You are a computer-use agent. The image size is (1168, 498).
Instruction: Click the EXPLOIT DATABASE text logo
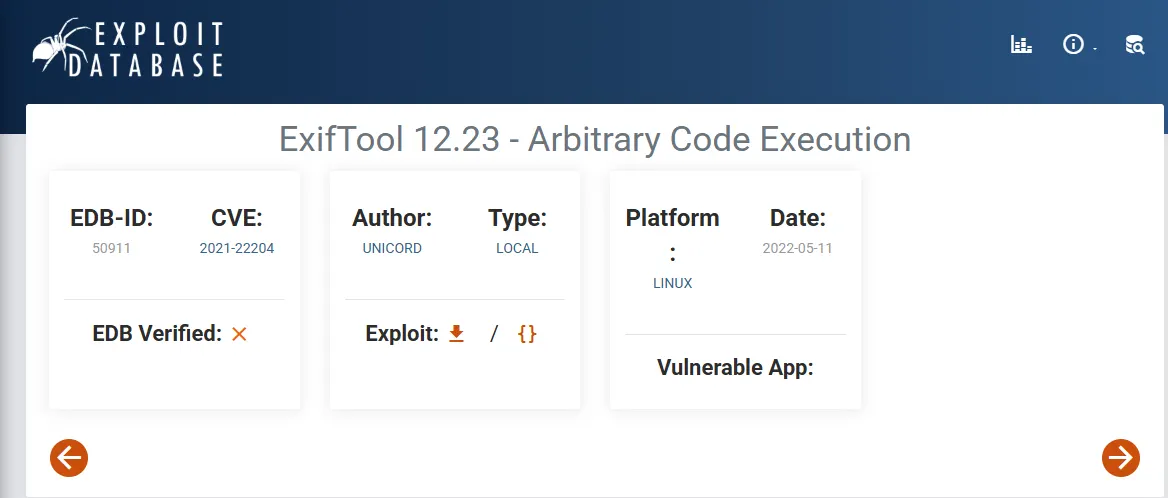click(158, 50)
